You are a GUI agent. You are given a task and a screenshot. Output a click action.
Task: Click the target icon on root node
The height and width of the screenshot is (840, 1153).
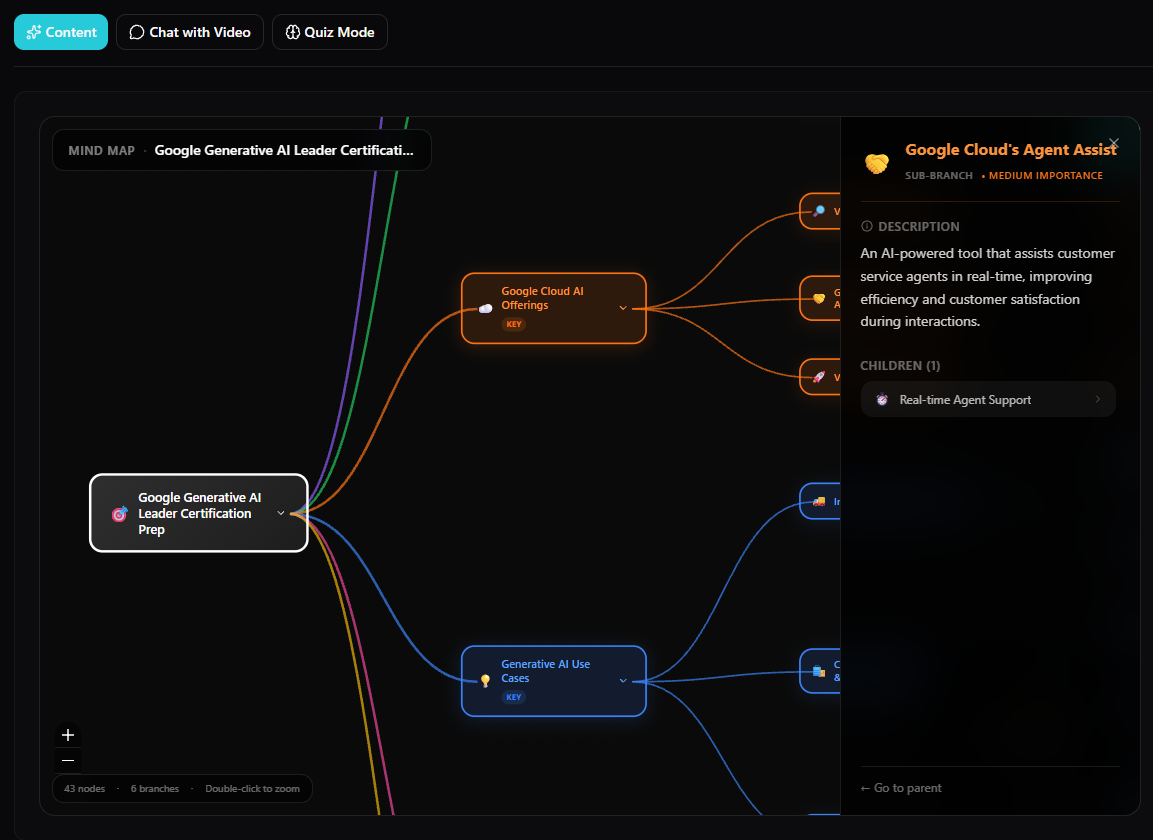click(x=119, y=513)
